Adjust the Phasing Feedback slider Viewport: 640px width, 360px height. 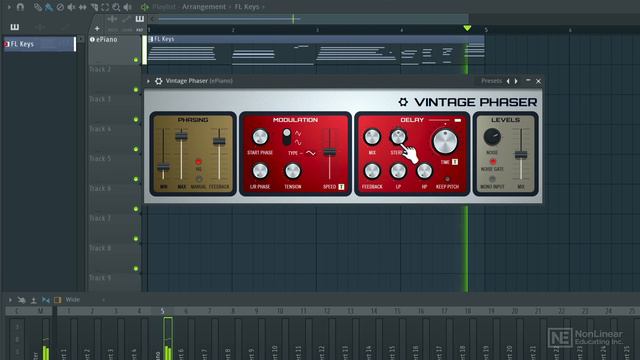coord(219,141)
